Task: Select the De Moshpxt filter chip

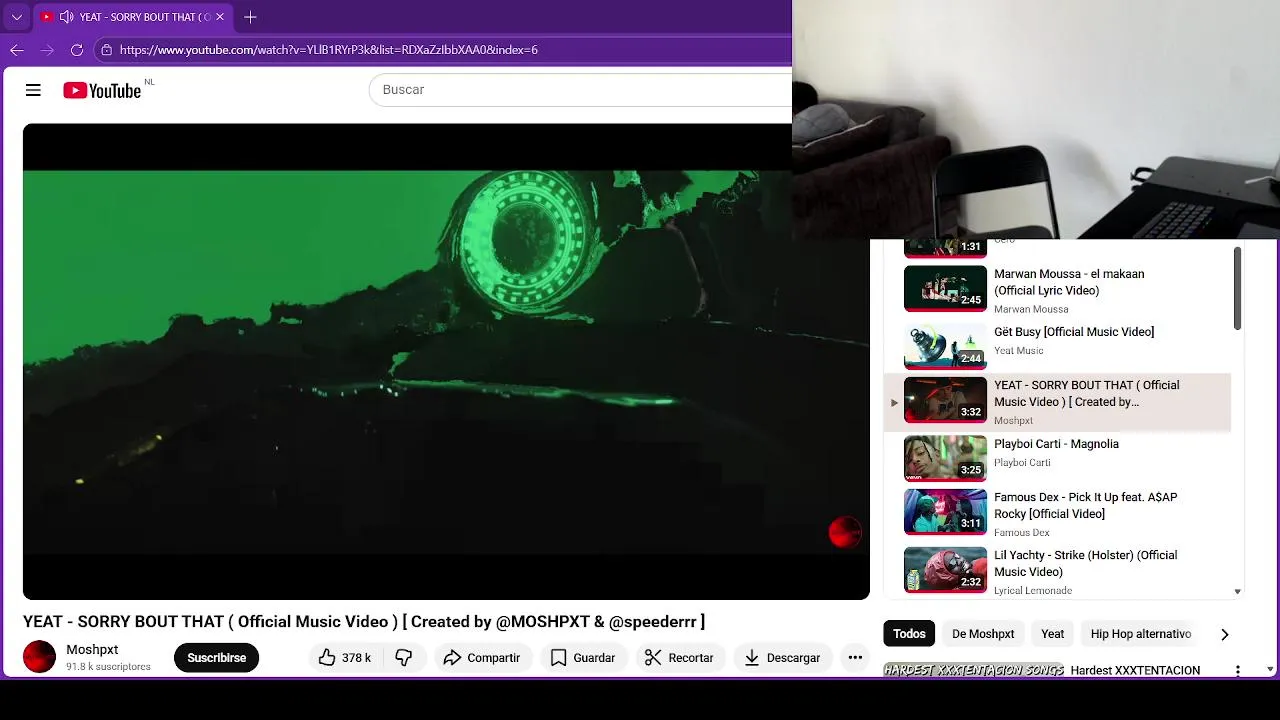Action: pos(983,633)
